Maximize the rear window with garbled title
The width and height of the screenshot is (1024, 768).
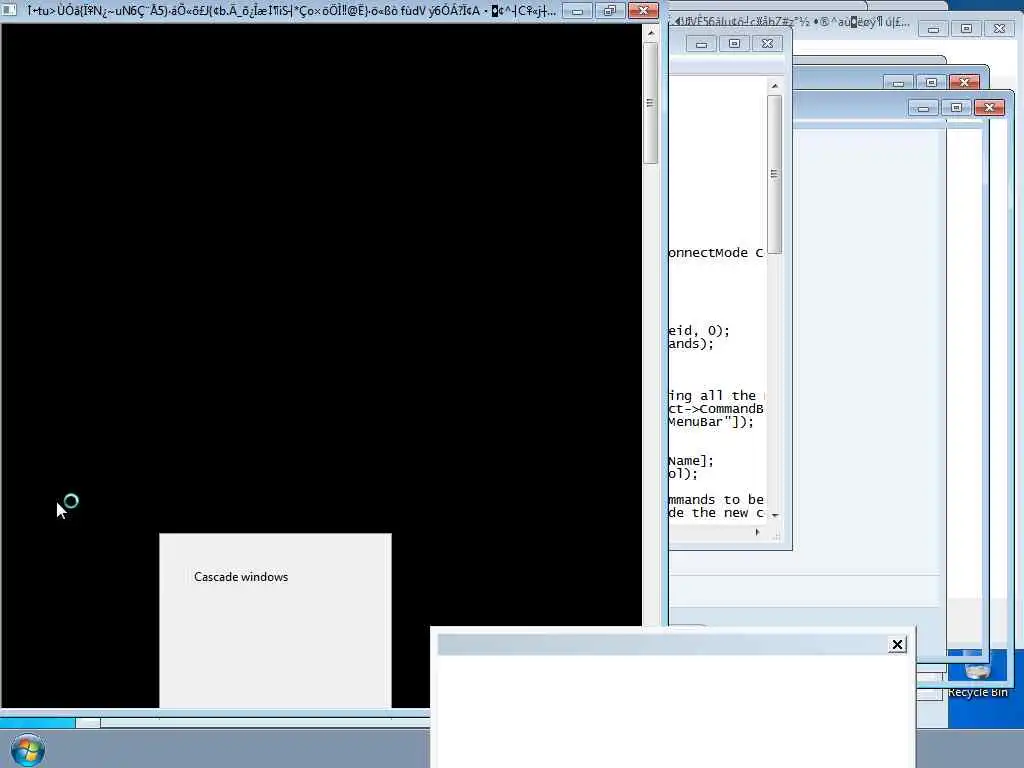pyautogui.click(x=967, y=29)
